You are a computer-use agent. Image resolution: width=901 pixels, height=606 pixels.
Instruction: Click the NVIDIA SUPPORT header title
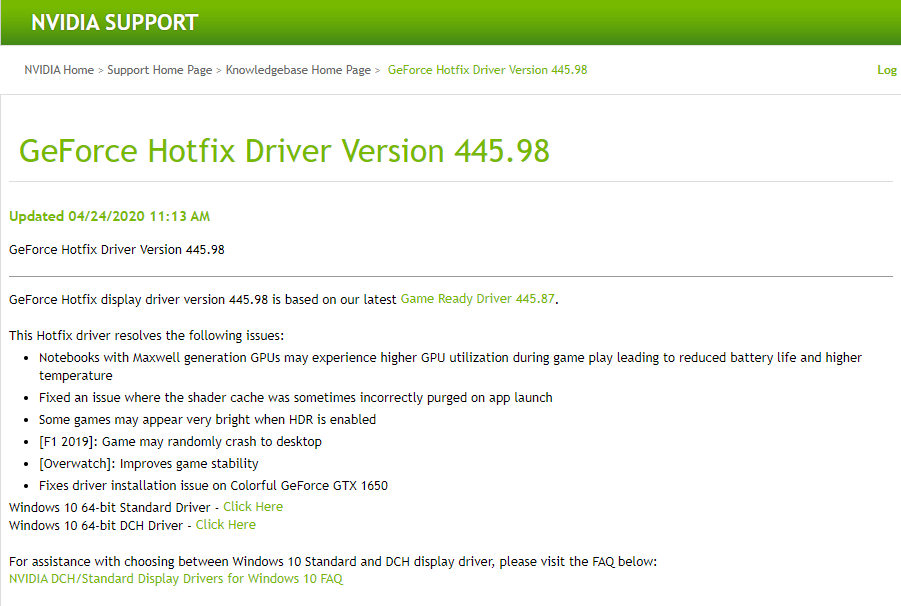114,22
